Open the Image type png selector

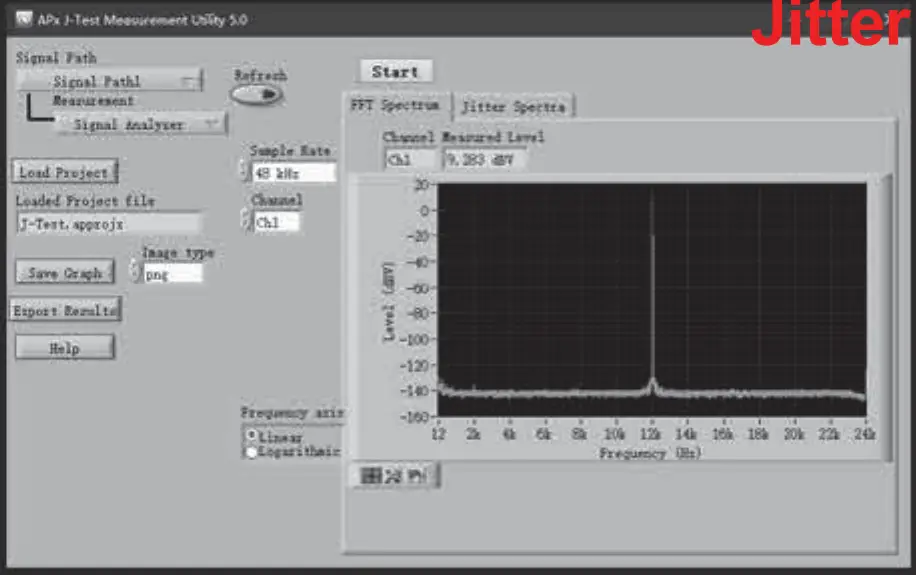point(173,274)
